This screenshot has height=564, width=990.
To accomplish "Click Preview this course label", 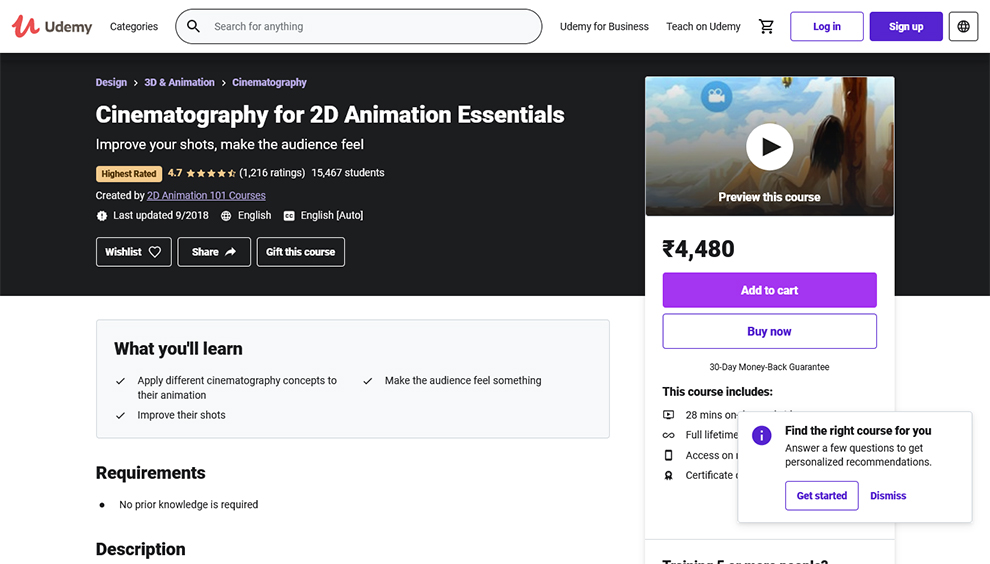I will (769, 197).
